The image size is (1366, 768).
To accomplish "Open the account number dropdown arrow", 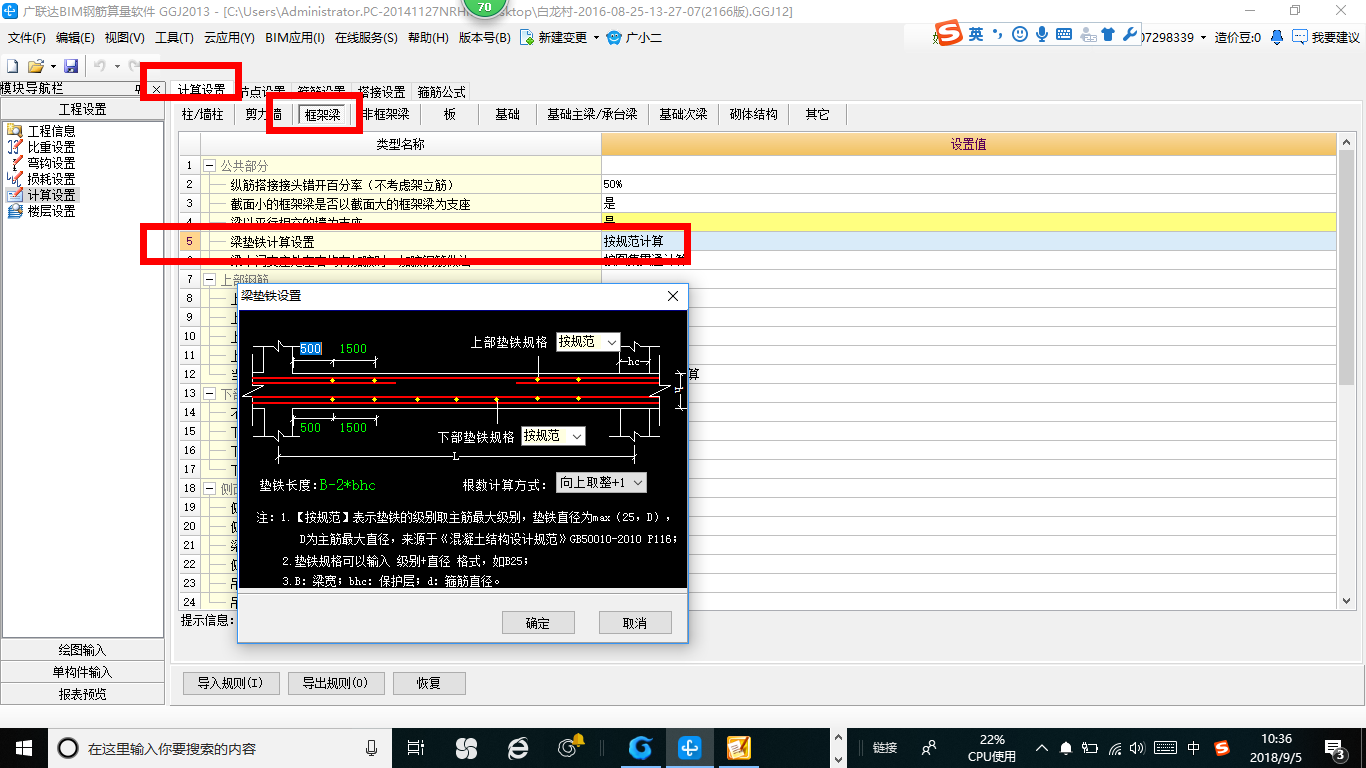I will (1203, 37).
